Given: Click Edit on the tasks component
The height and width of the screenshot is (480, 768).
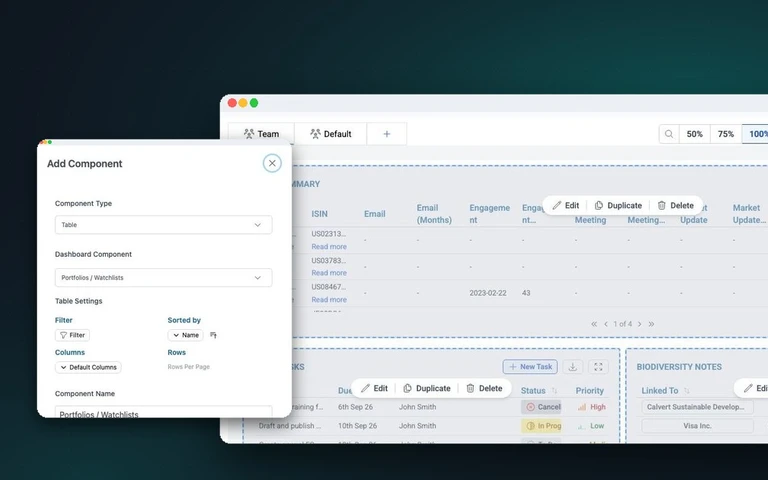Looking at the screenshot, I should click(375, 388).
